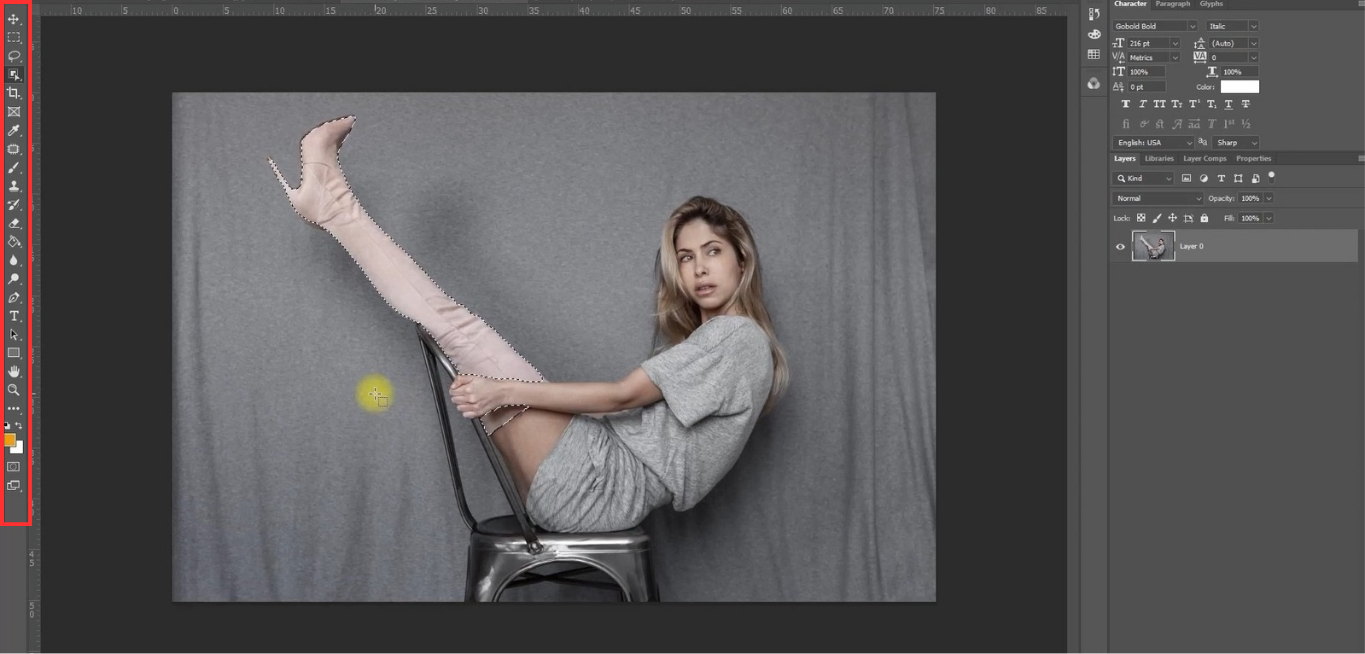Select the Pen tool
Screen dimensions: 1365x654
pyautogui.click(x=14, y=297)
